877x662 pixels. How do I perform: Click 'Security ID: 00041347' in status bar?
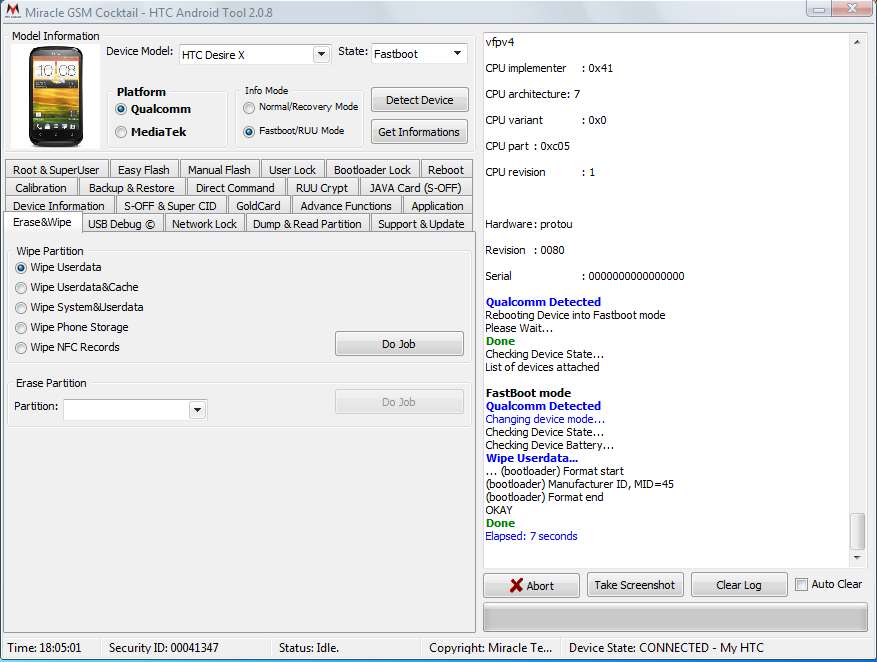point(163,647)
